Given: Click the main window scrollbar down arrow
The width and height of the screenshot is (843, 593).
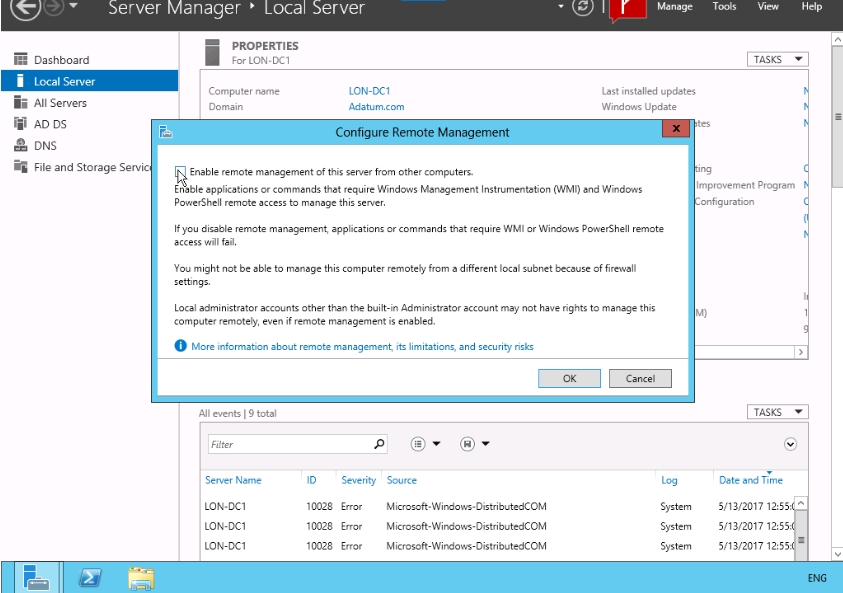Looking at the screenshot, I should pos(837,554).
